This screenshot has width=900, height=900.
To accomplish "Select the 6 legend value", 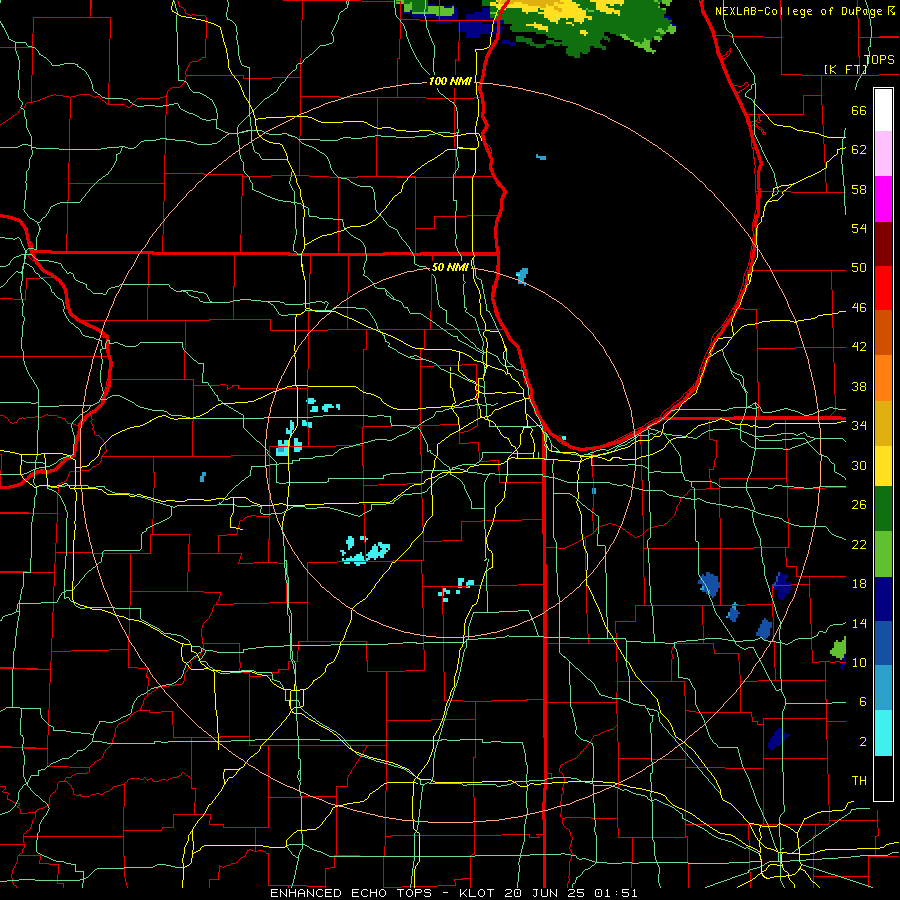I will point(862,702).
